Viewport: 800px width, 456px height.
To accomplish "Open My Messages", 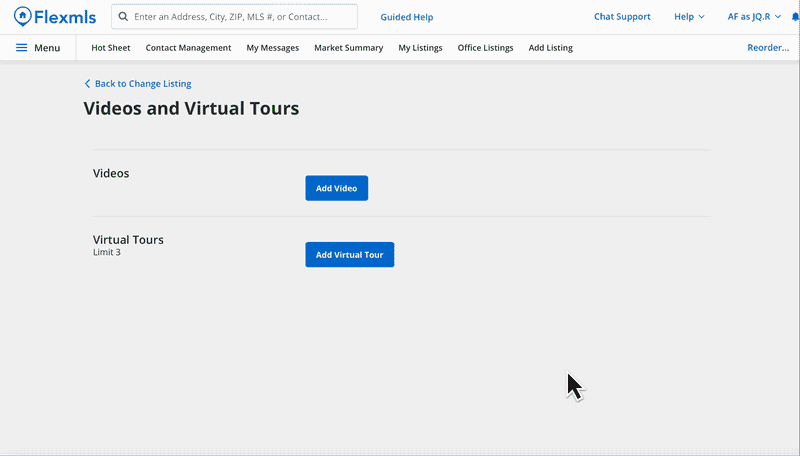I will pos(272,48).
